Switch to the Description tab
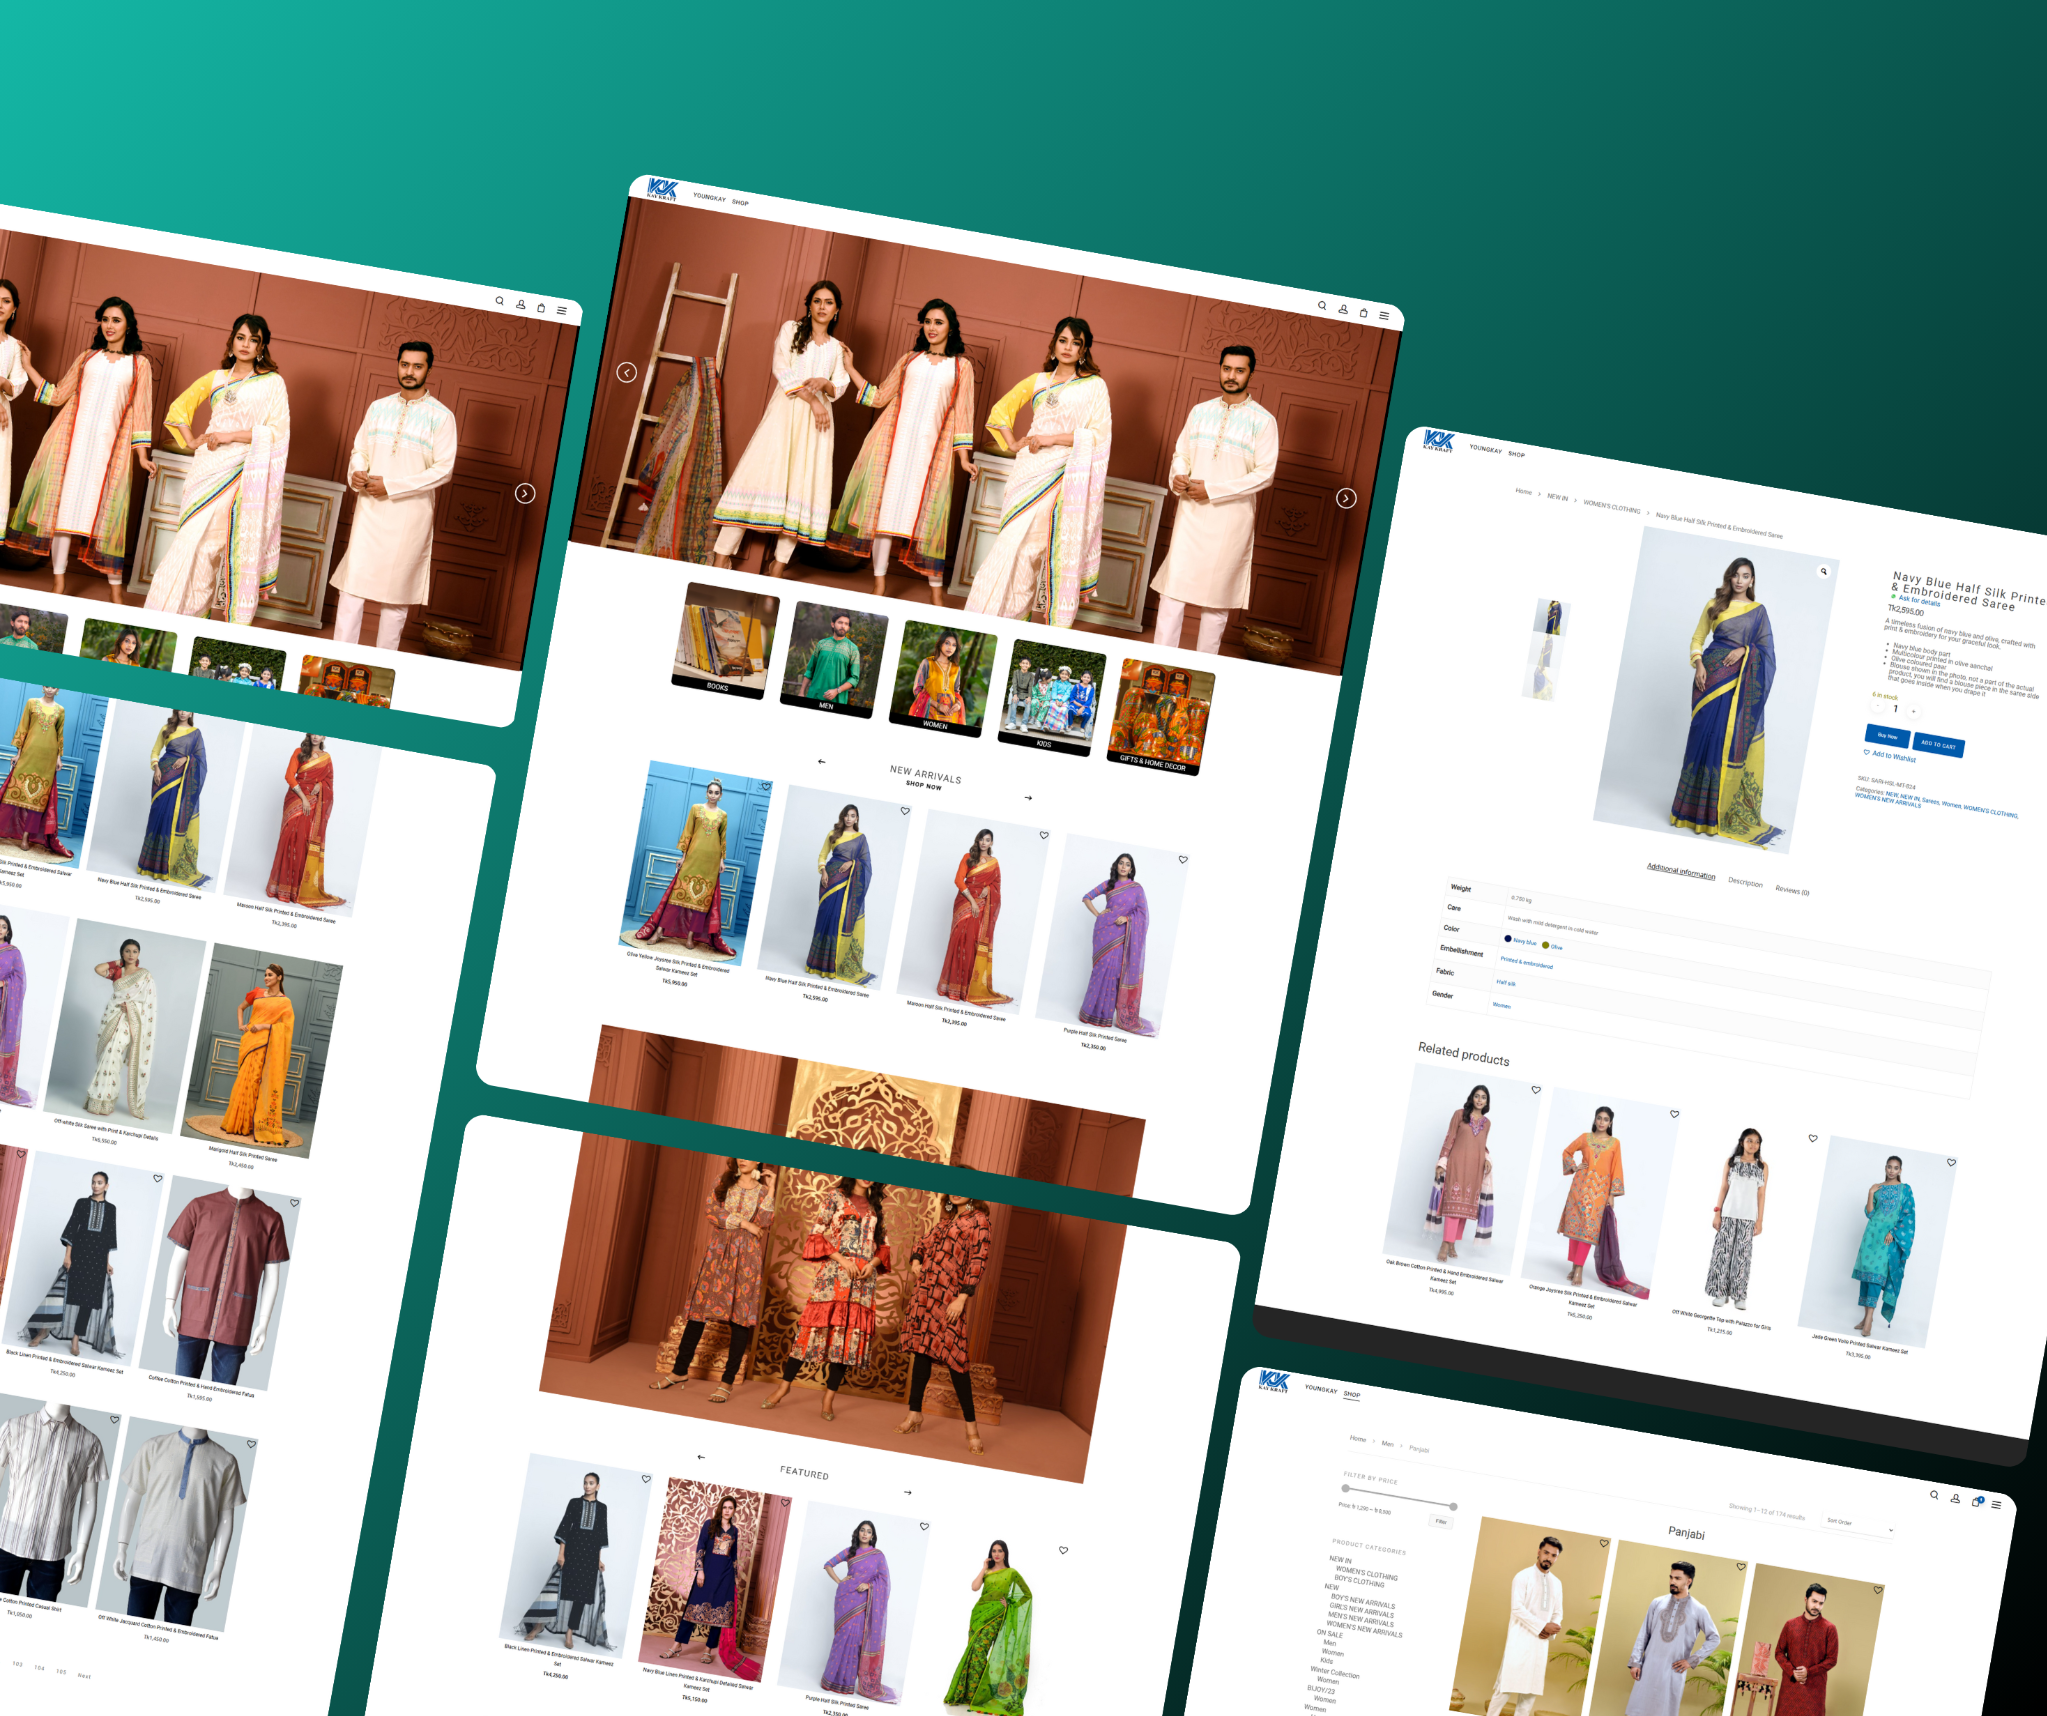2047x1716 pixels. (x=1748, y=882)
